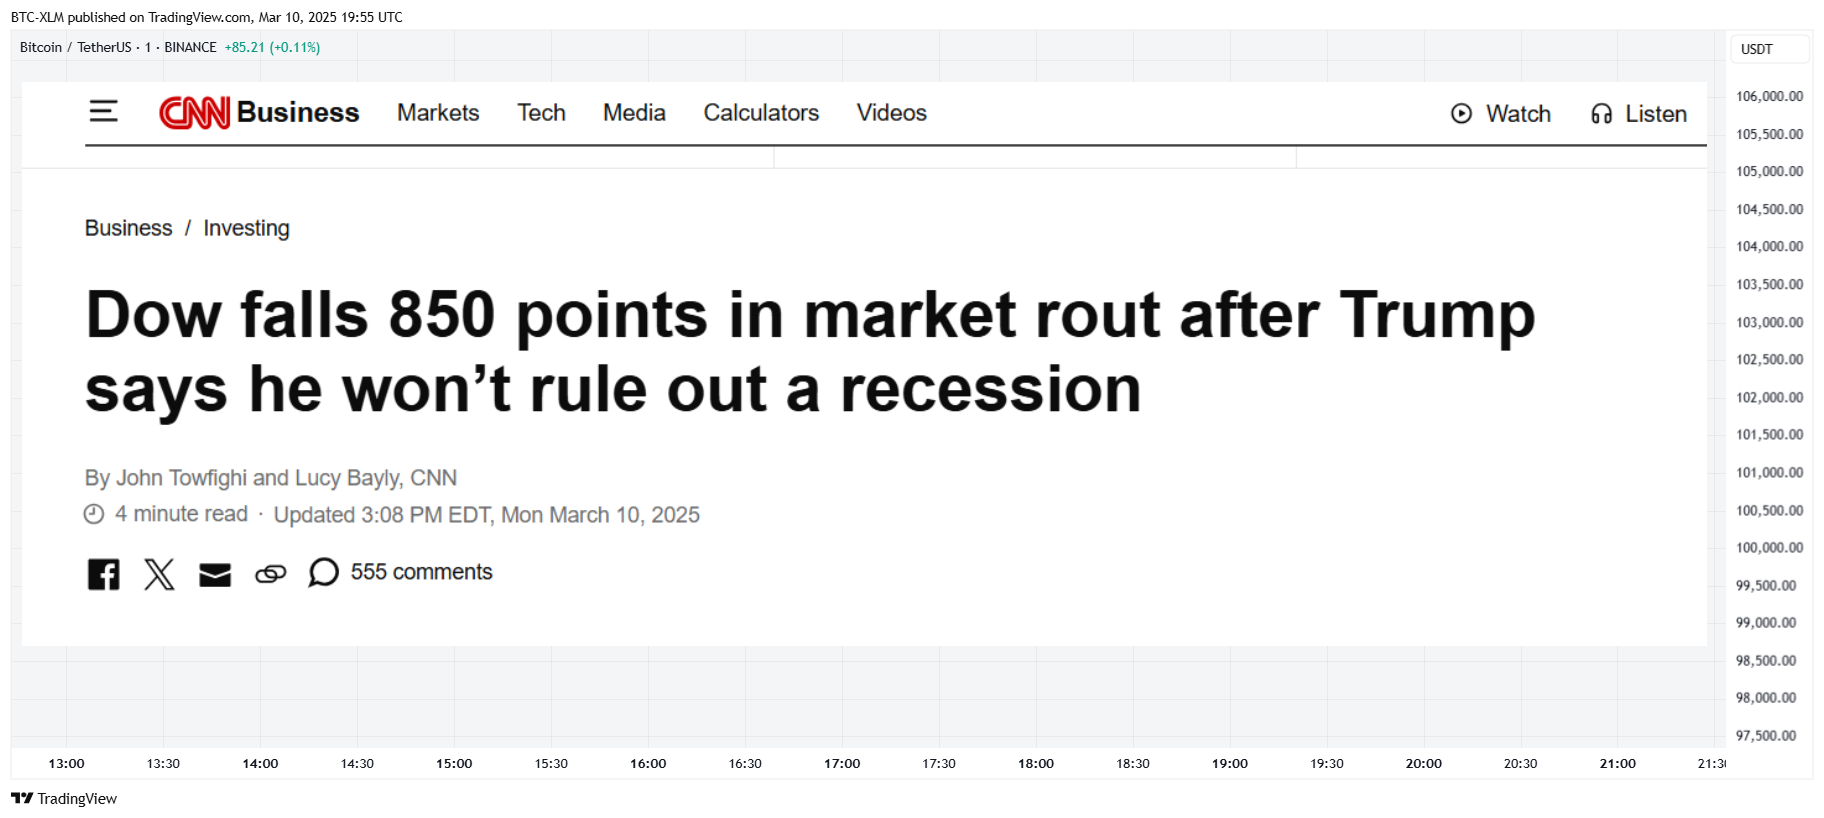Open the Videos section

(891, 113)
